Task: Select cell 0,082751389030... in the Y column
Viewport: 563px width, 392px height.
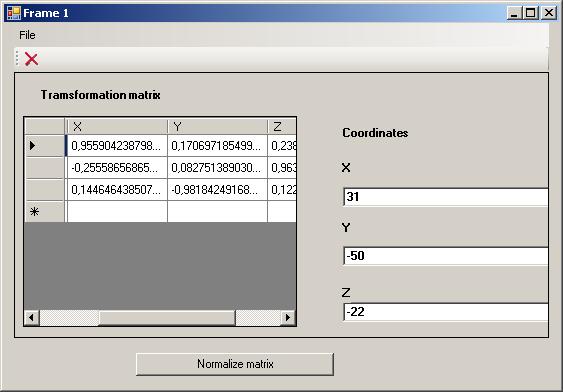Action: (x=217, y=168)
